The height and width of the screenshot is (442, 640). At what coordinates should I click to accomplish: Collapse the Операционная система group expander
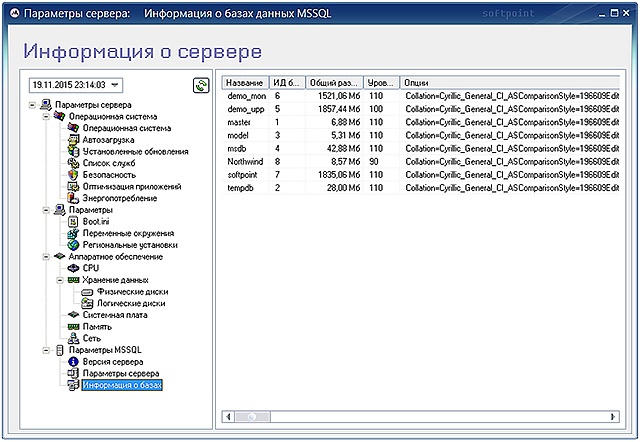coord(46,117)
